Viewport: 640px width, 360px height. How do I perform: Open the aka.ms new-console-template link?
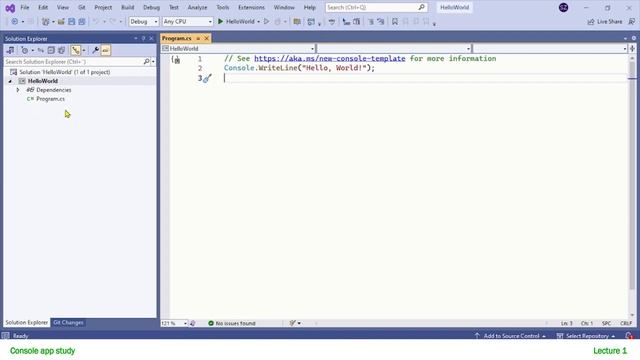pyautogui.click(x=330, y=58)
